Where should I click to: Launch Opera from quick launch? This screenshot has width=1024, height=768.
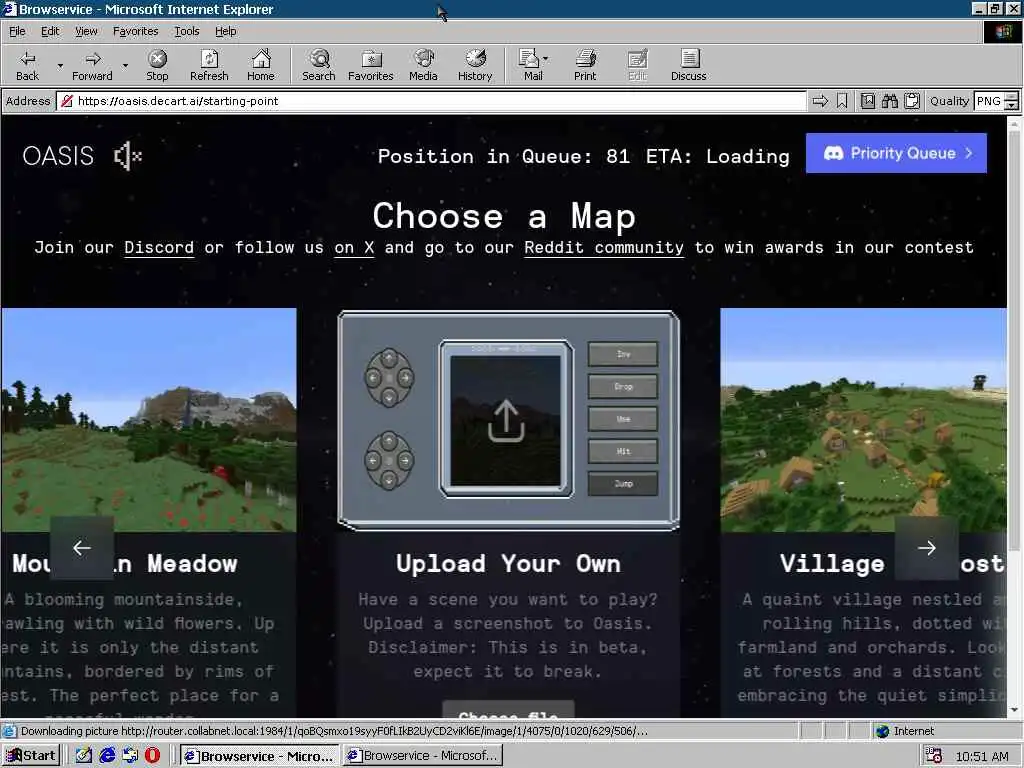click(x=152, y=756)
